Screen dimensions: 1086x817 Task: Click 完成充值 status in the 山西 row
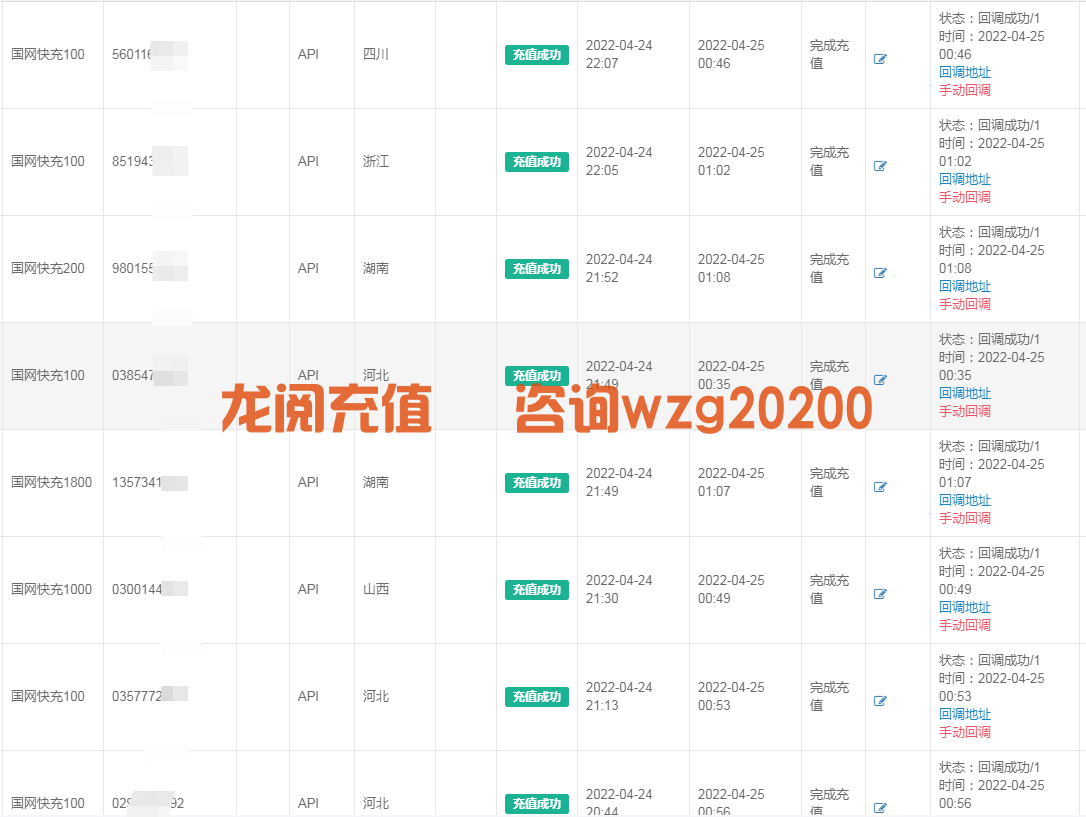(x=830, y=589)
